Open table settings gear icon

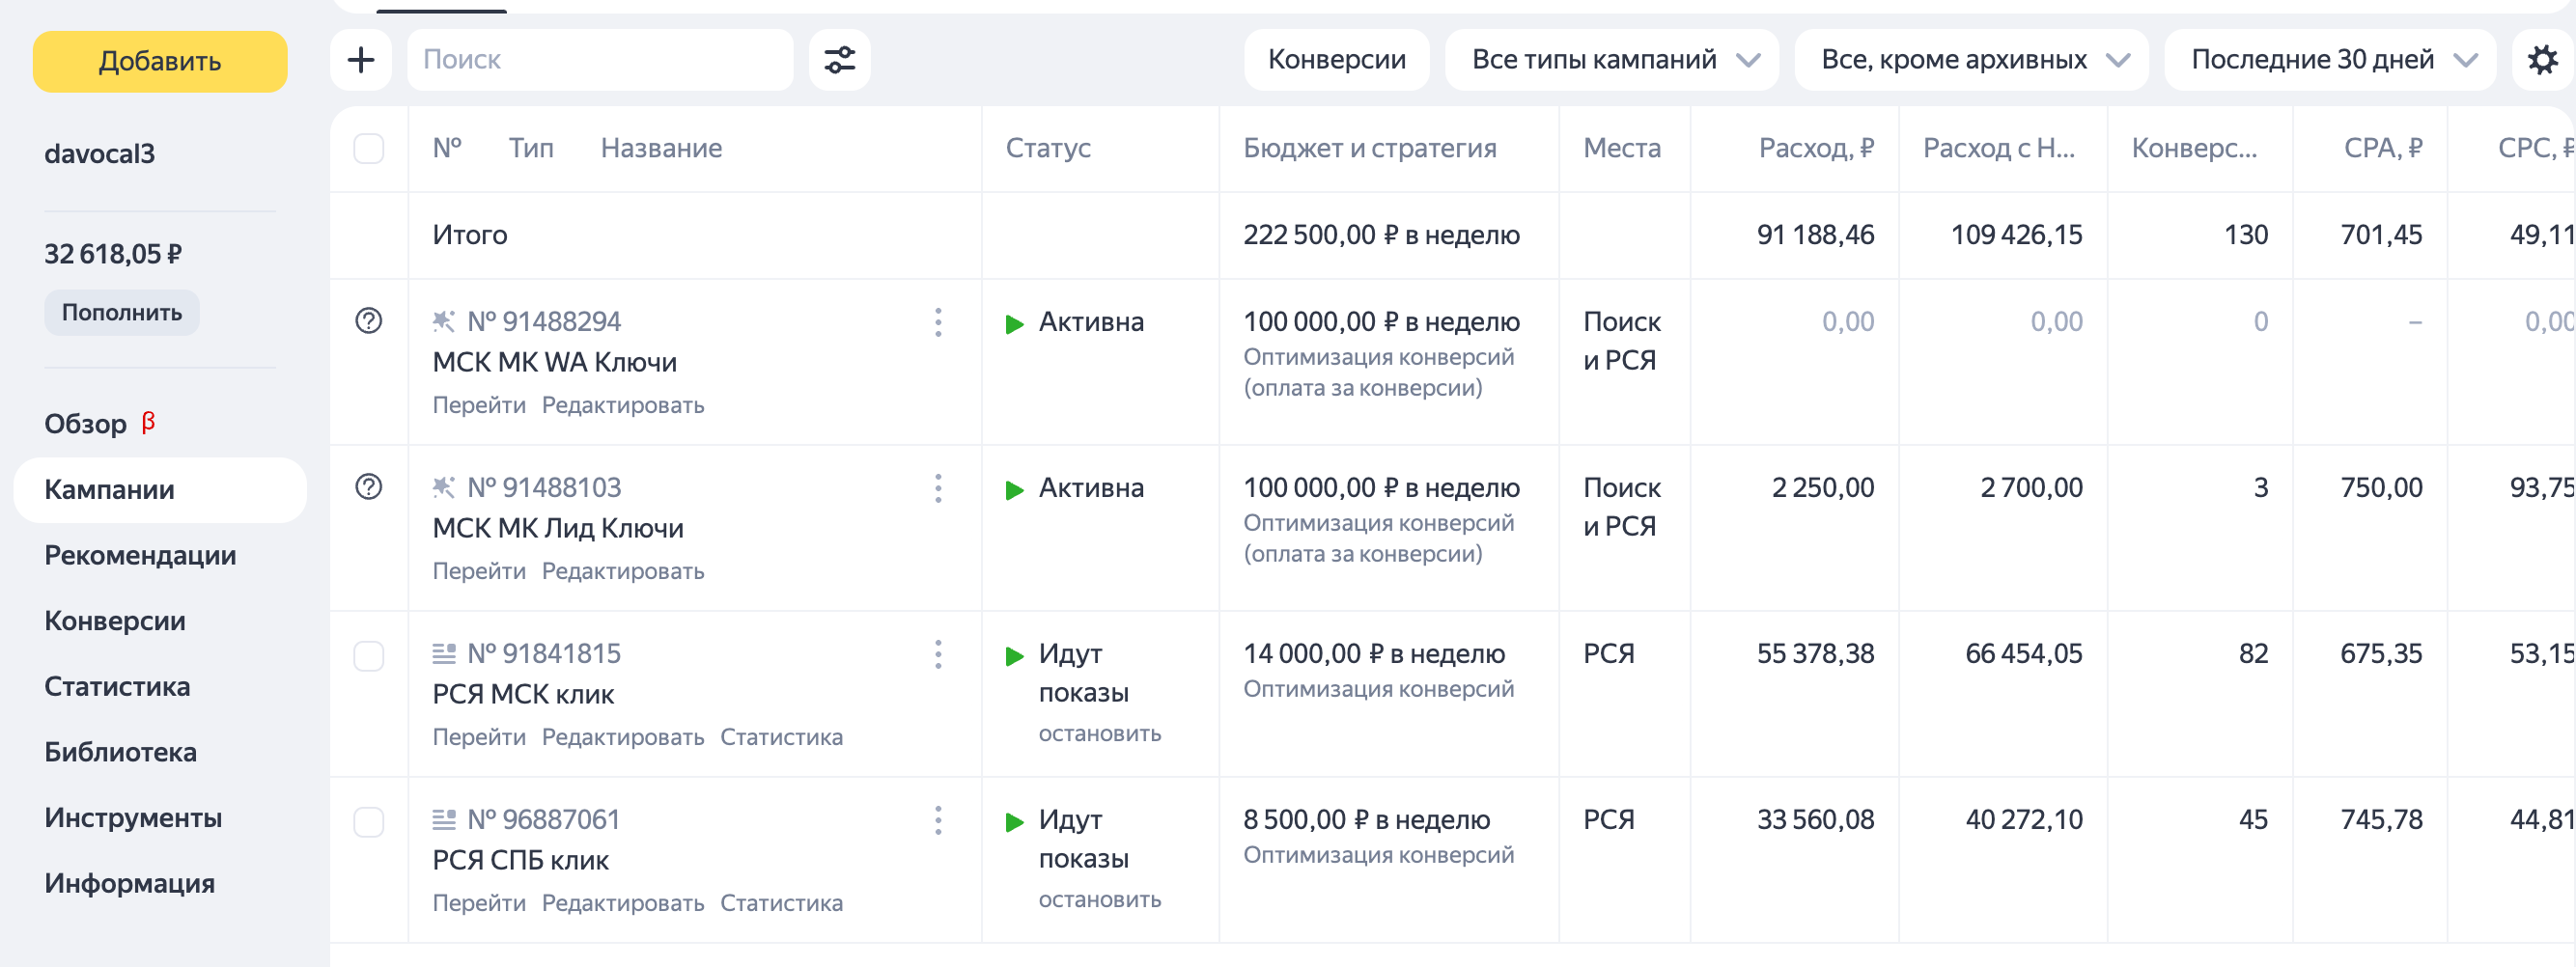pos(2542,60)
